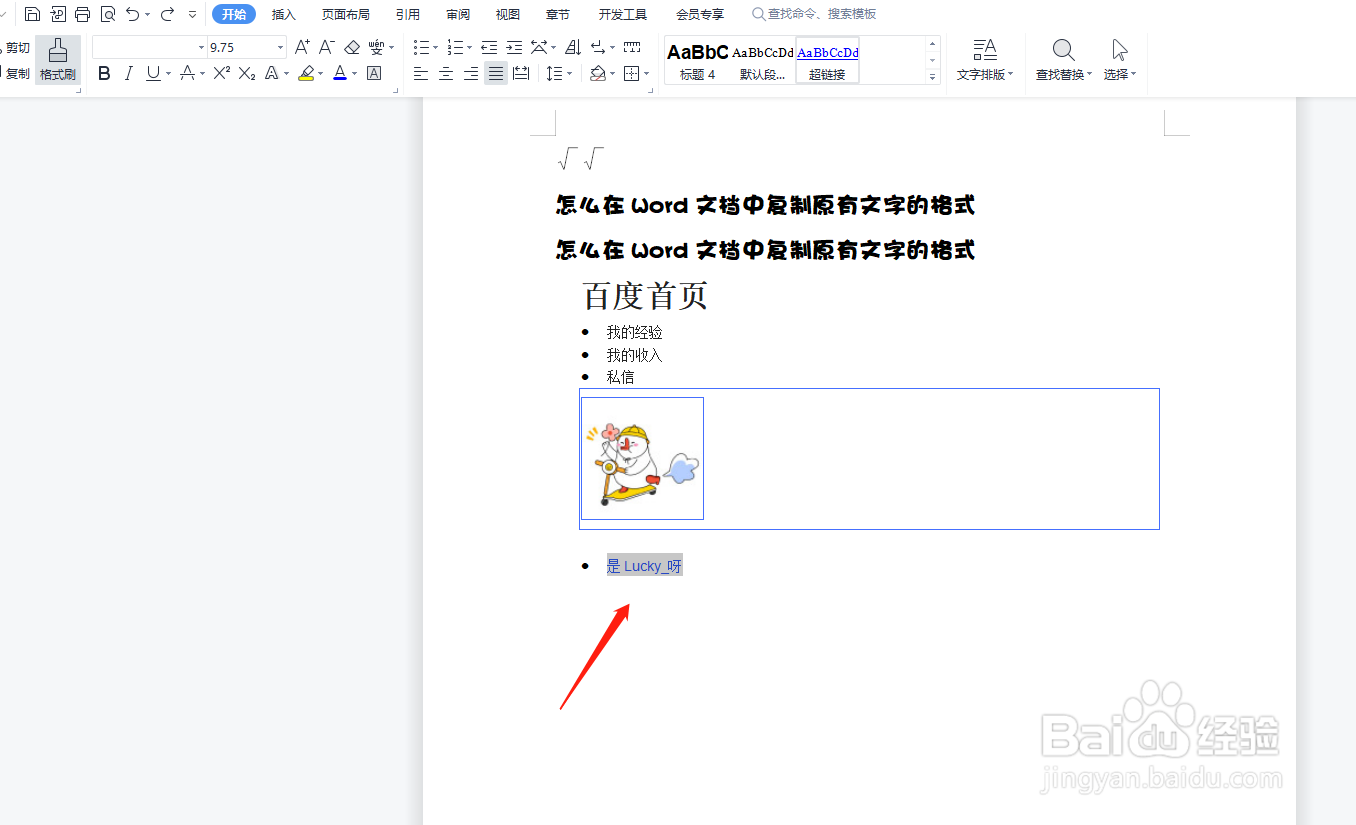Expand the styles gallery more arrow
Image resolution: width=1356 pixels, height=825 pixels.
[933, 77]
